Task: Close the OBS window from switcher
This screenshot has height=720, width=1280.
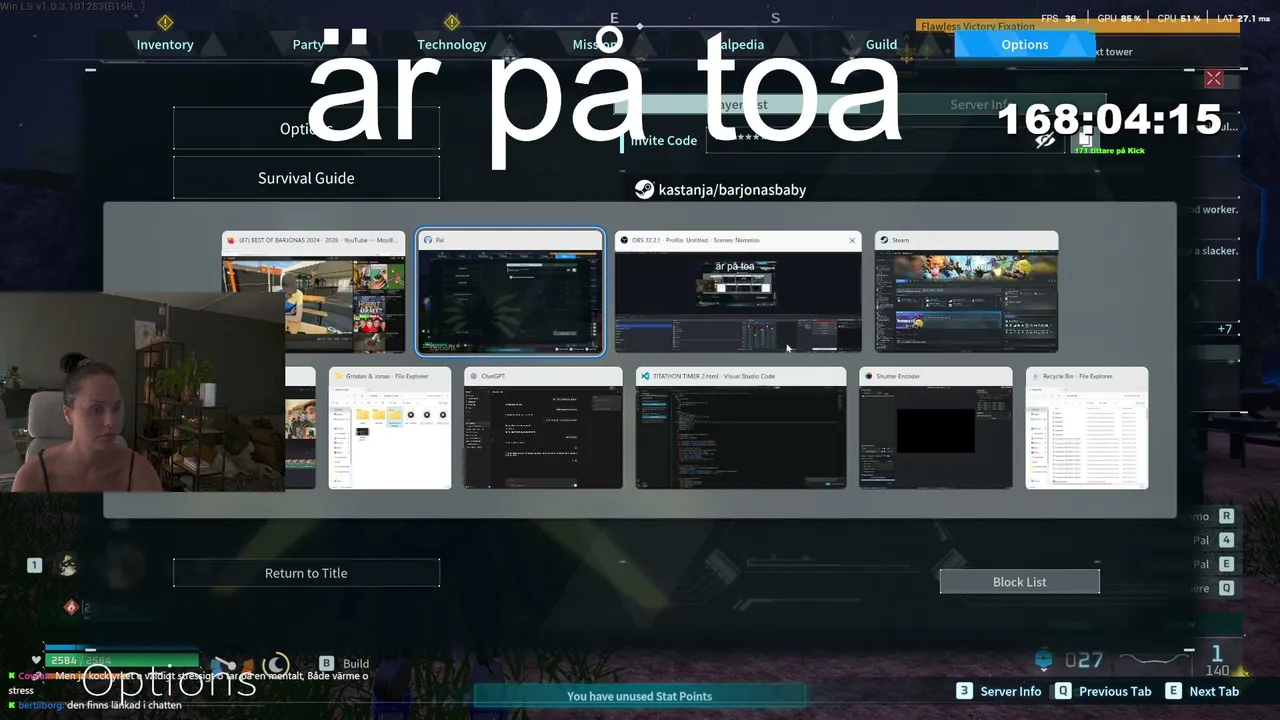Action: pos(852,240)
